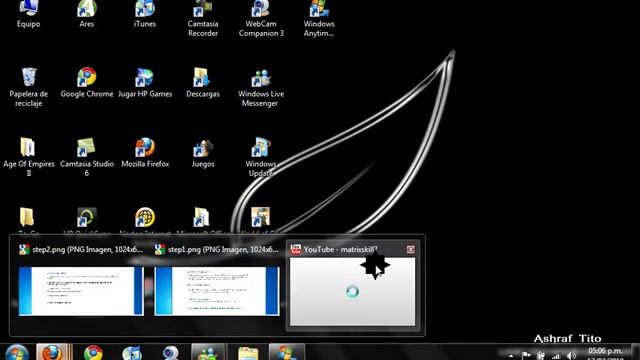The image size is (640, 360).
Task: Switch to the step2.png preview thumbnail
Action: (81, 291)
